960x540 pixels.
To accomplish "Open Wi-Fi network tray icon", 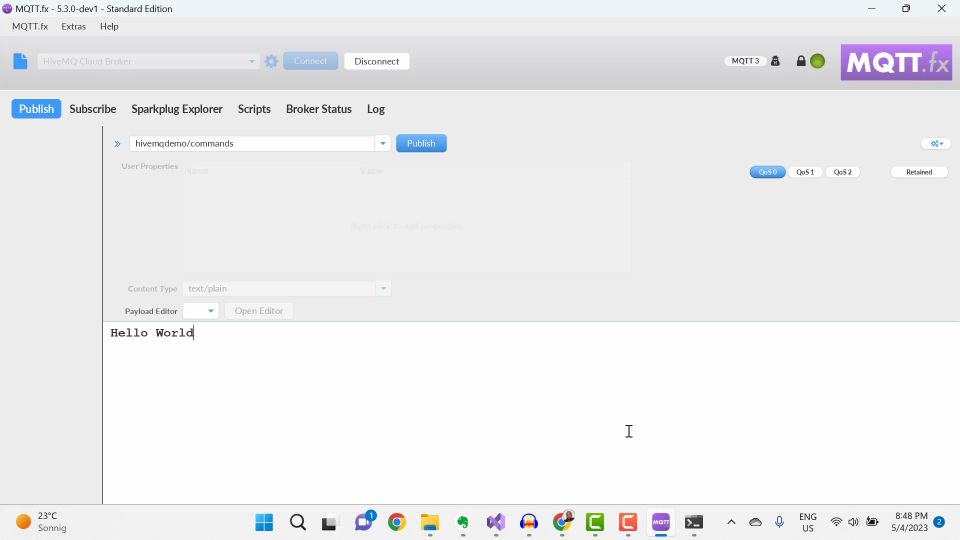I will pyautogui.click(x=836, y=522).
